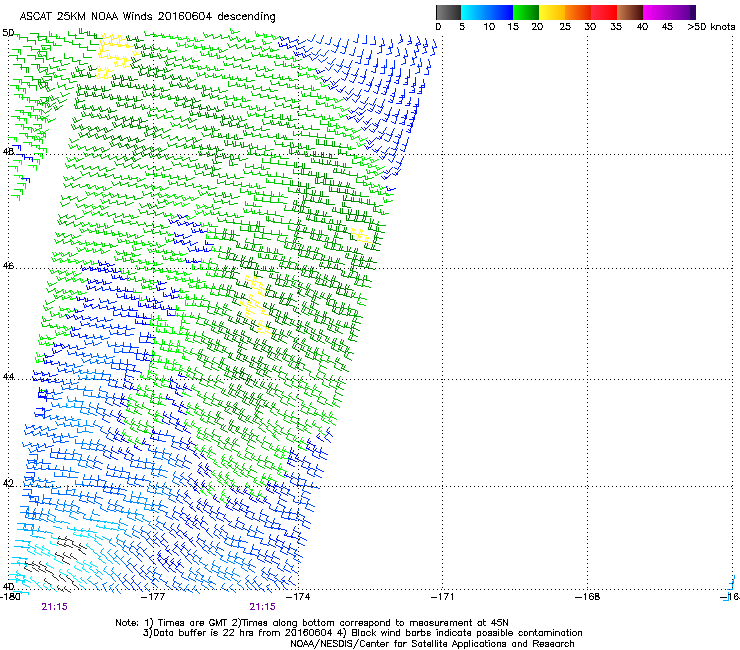740x650 pixels.
Task: Click the yellow 20-25 knots legend segment
Action: (552, 12)
